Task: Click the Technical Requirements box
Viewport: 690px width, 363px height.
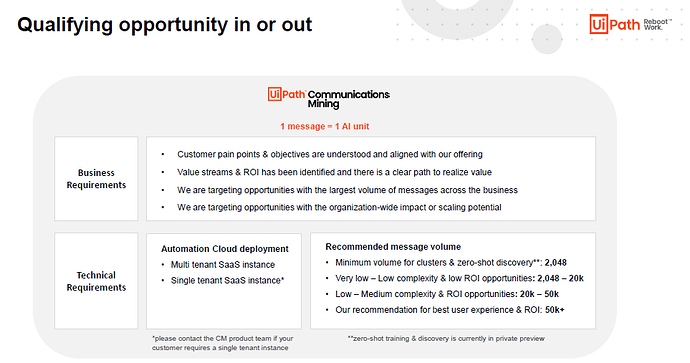Action: click(96, 281)
